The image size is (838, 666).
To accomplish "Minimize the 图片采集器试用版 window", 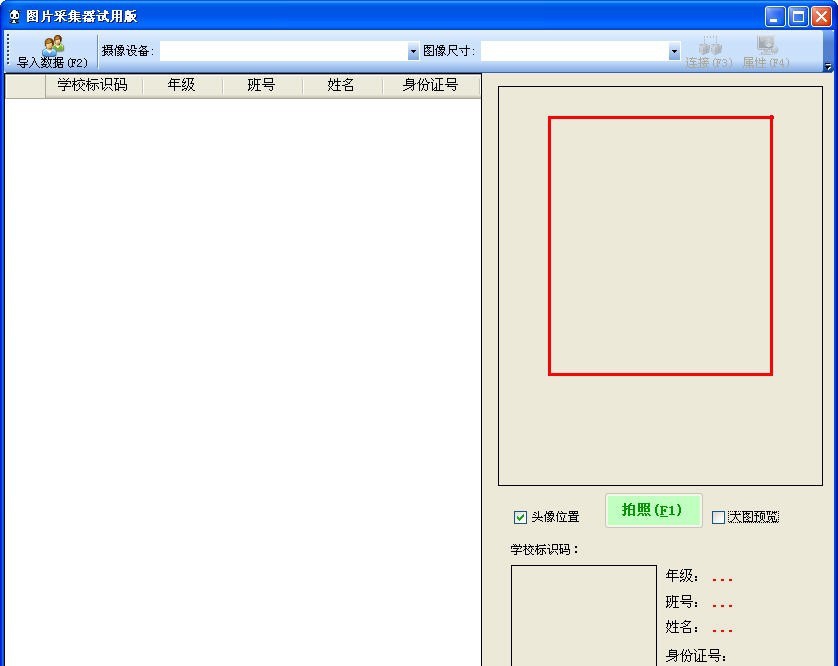I will click(774, 17).
